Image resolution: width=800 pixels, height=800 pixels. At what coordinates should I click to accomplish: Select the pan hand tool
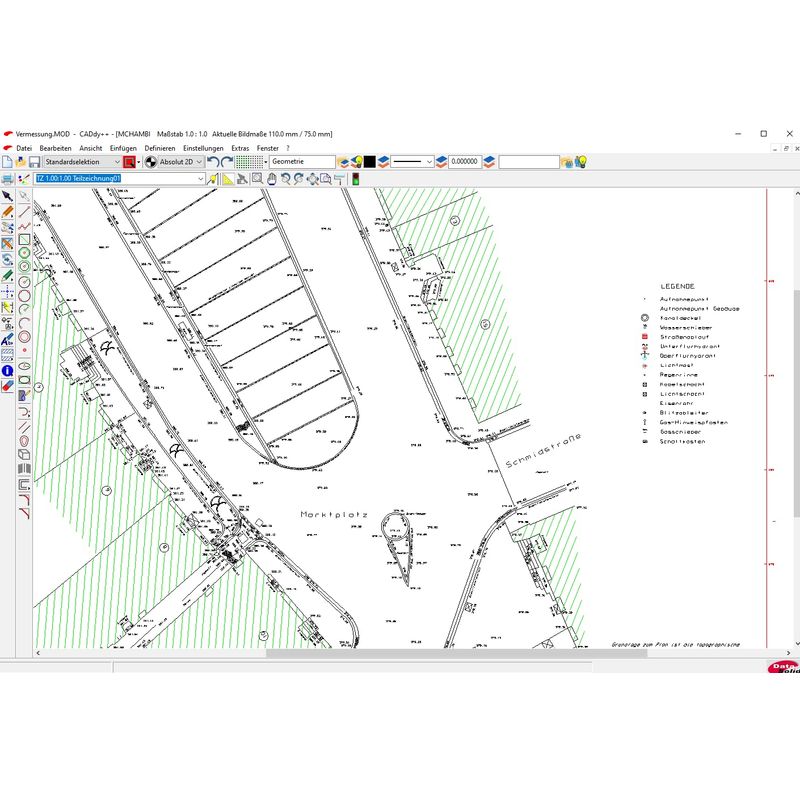tap(271, 179)
